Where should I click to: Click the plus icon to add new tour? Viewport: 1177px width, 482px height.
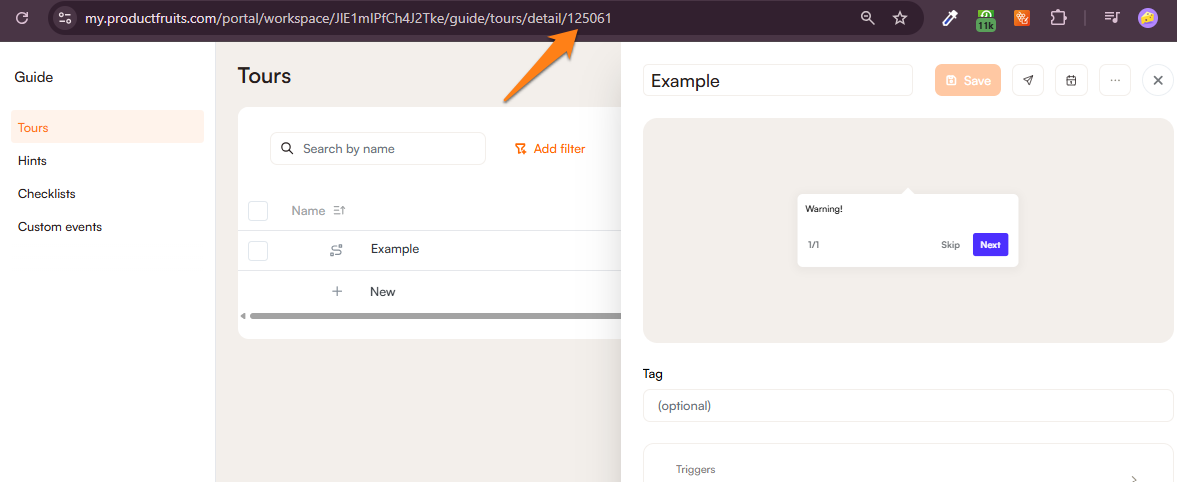(x=337, y=292)
